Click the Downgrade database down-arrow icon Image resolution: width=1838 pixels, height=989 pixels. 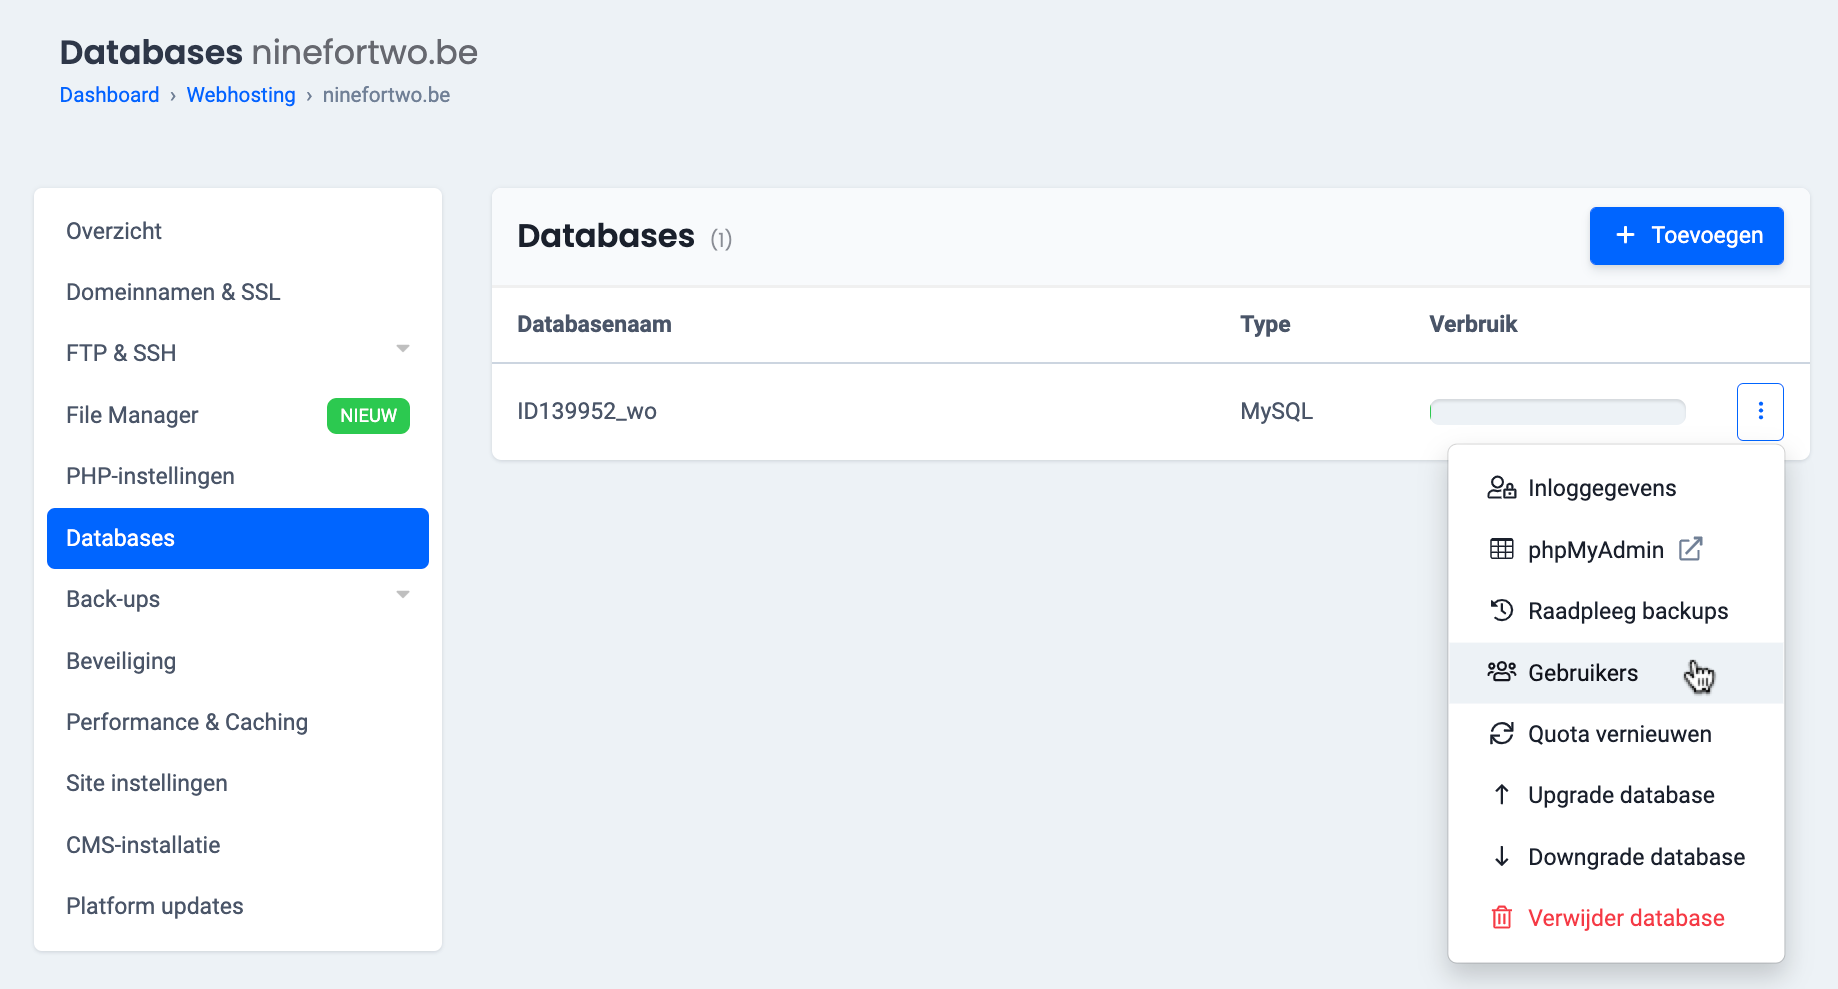click(x=1501, y=857)
